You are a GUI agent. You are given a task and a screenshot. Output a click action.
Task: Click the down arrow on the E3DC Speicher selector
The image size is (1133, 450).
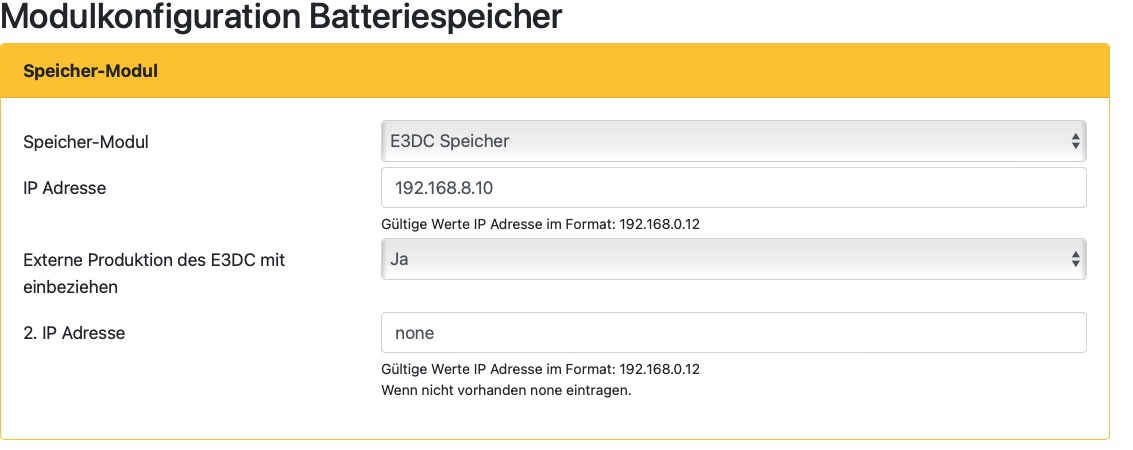pos(1075,147)
